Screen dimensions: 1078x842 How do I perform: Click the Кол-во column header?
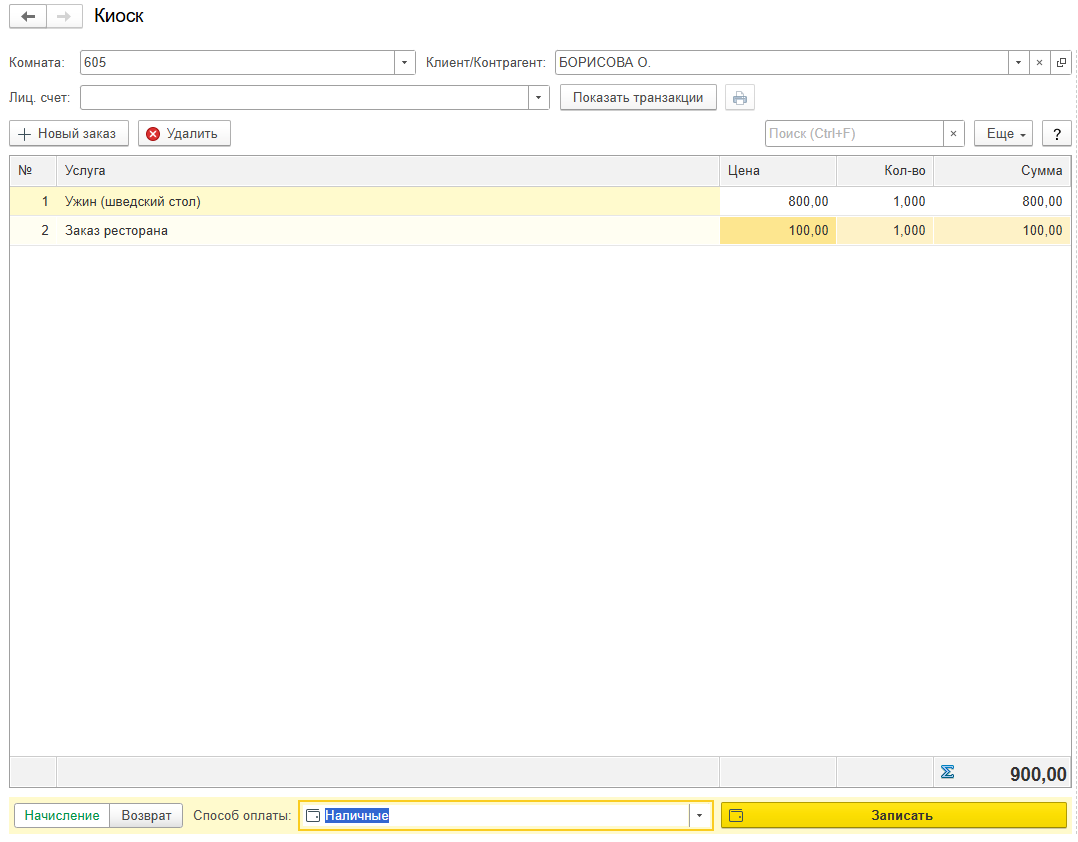coord(886,170)
